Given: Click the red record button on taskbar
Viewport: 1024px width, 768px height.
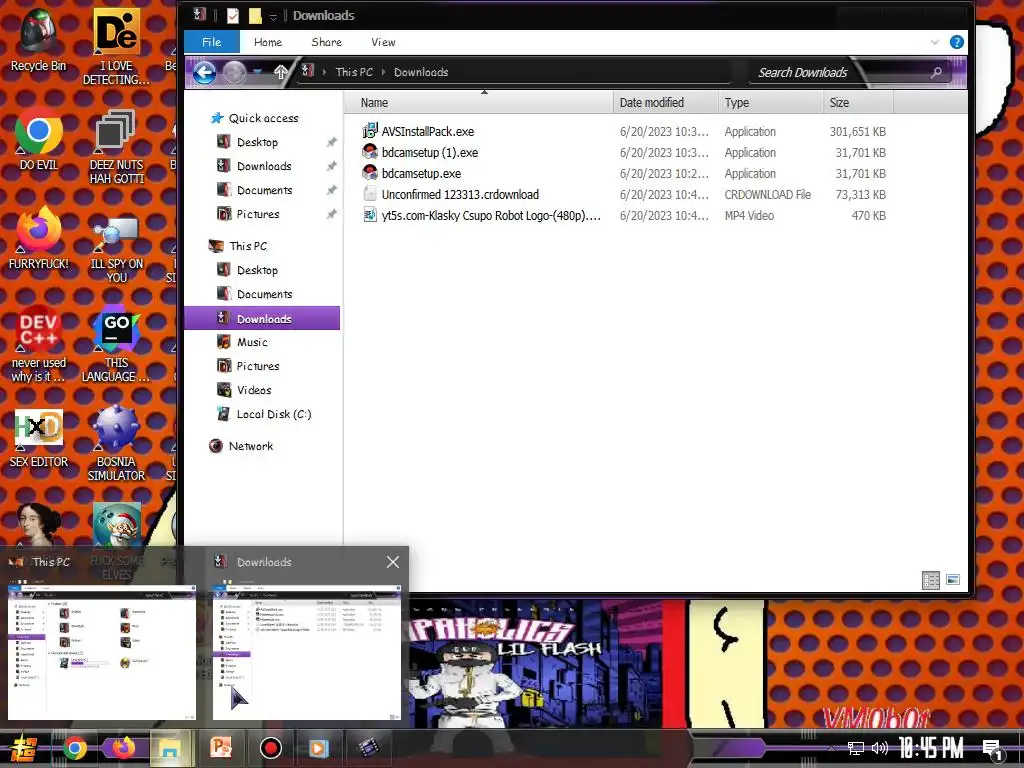Looking at the screenshot, I should (270, 748).
